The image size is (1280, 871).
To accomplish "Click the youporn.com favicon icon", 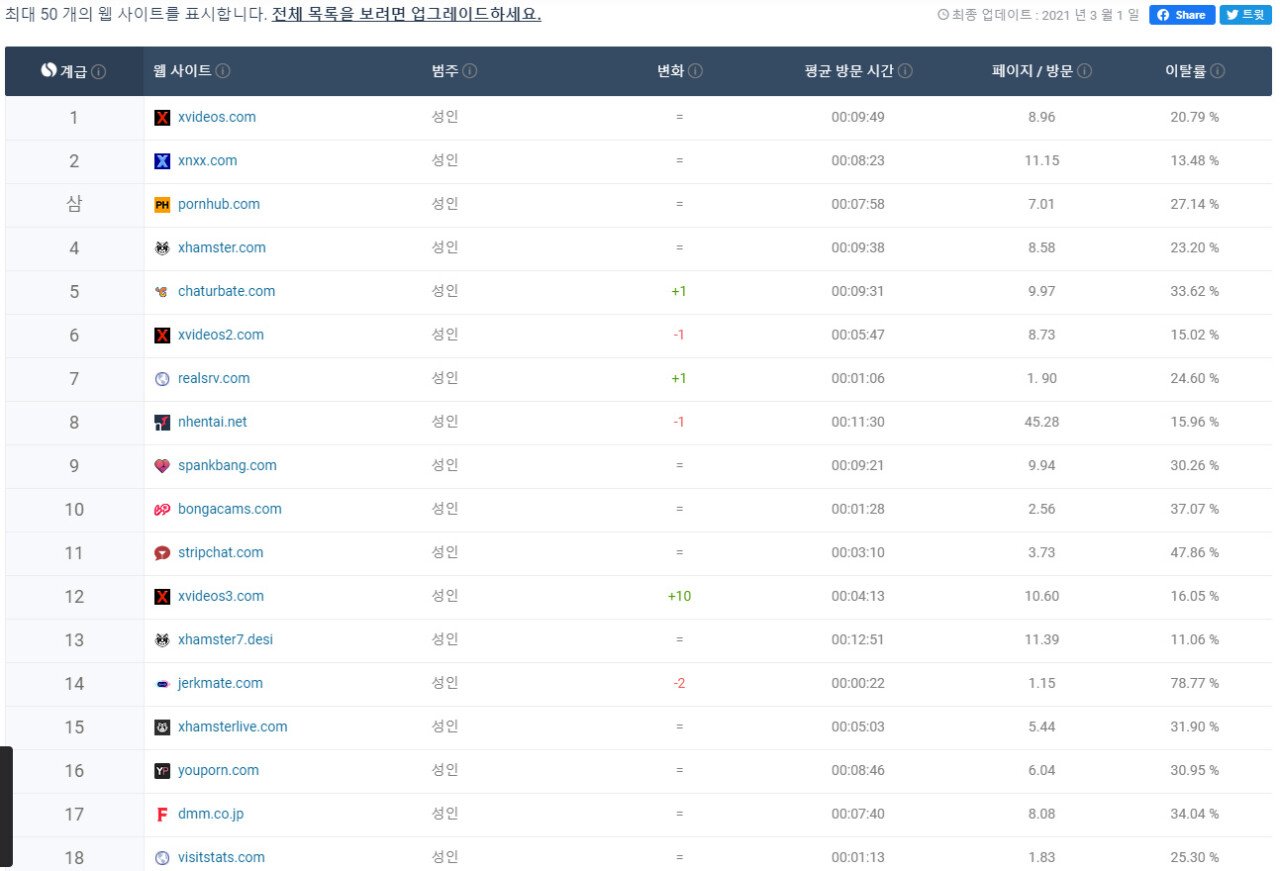I will pos(163,770).
